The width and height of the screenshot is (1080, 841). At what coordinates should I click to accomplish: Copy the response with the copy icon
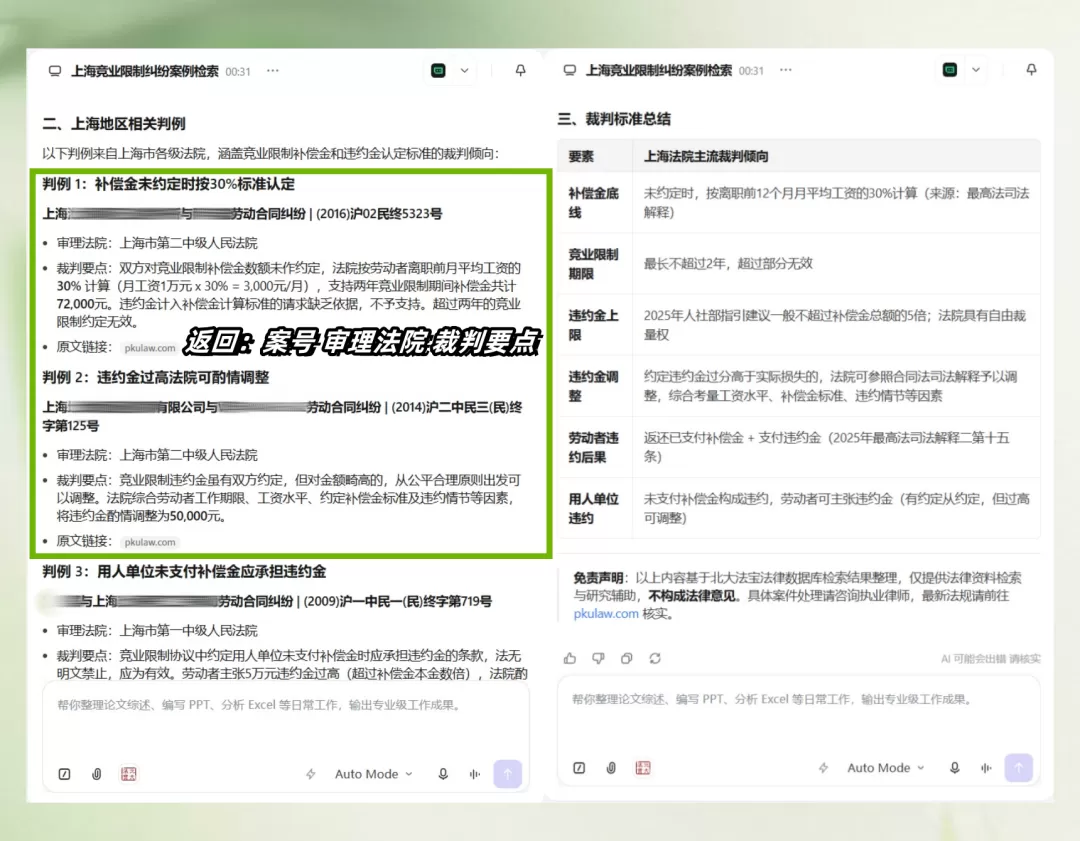coord(626,658)
